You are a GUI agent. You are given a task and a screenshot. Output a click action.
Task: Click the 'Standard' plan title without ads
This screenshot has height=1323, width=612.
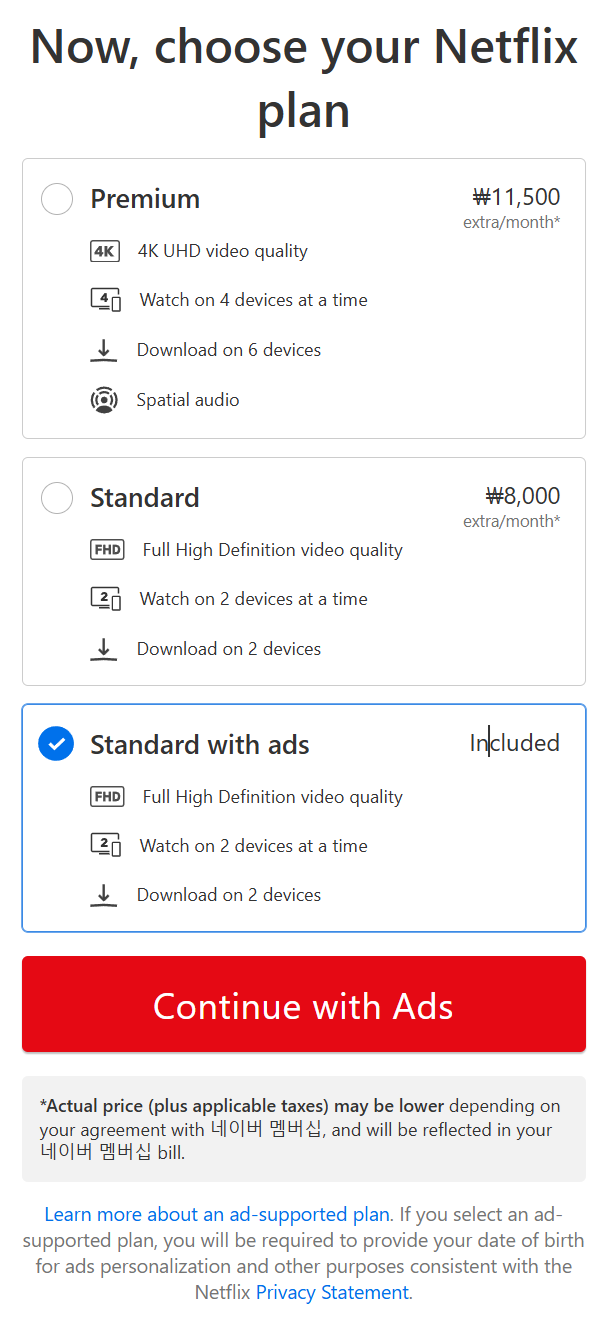coord(145,498)
